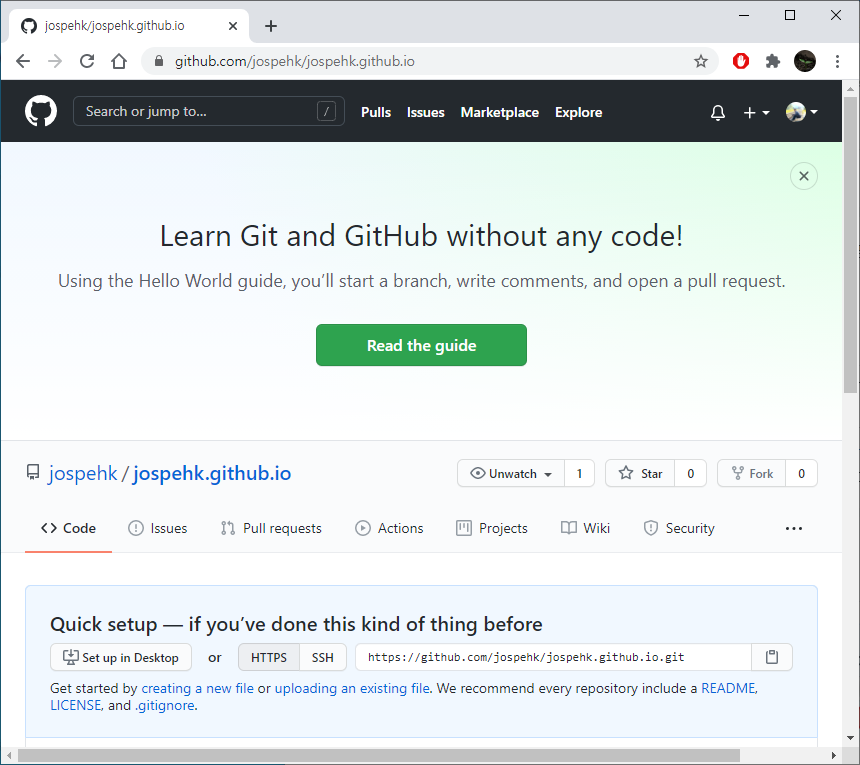Click the address bar URL
860x765 pixels.
(x=295, y=61)
